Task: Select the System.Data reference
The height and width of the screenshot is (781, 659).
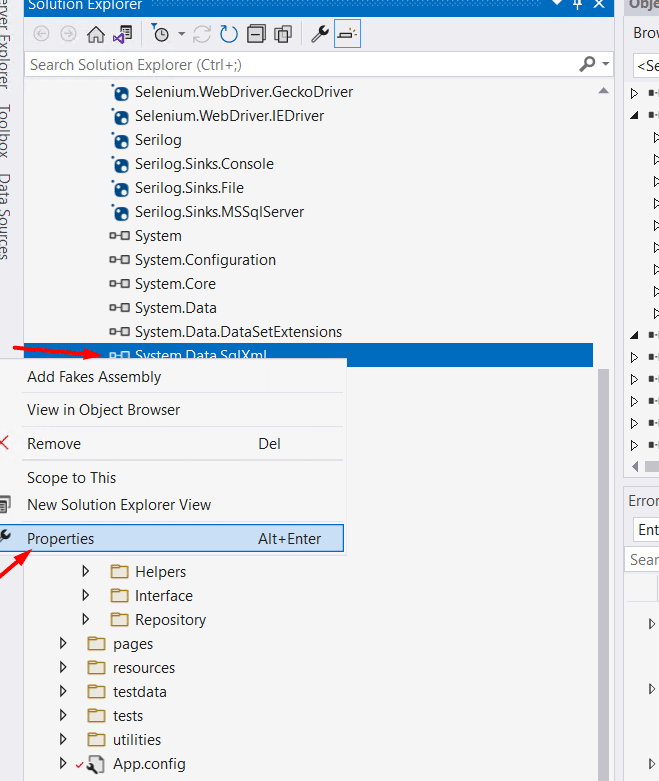Action: click(175, 308)
